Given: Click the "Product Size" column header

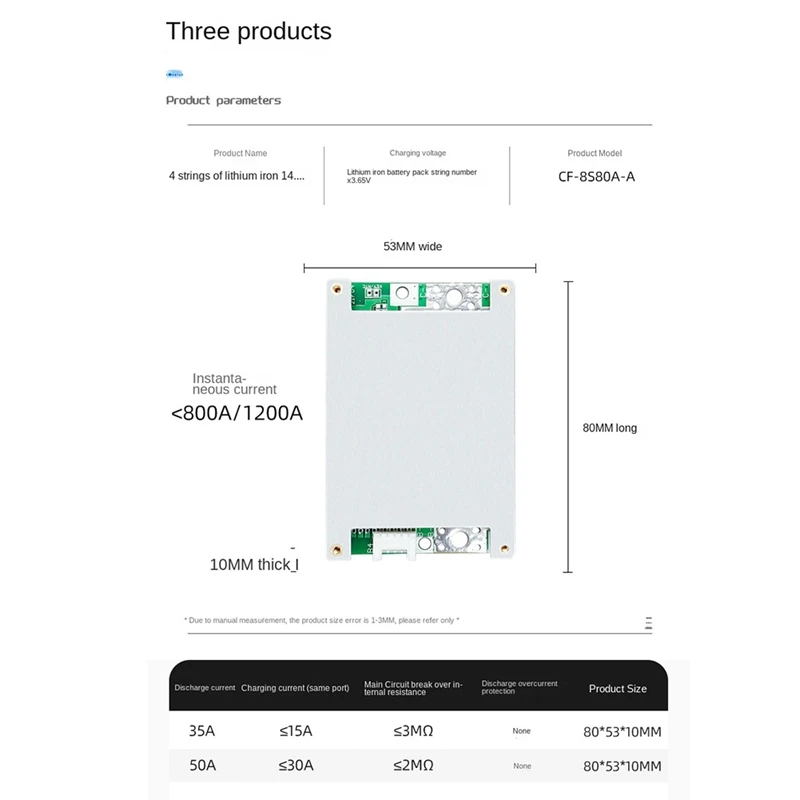Looking at the screenshot, I should pyautogui.click(x=617, y=688).
